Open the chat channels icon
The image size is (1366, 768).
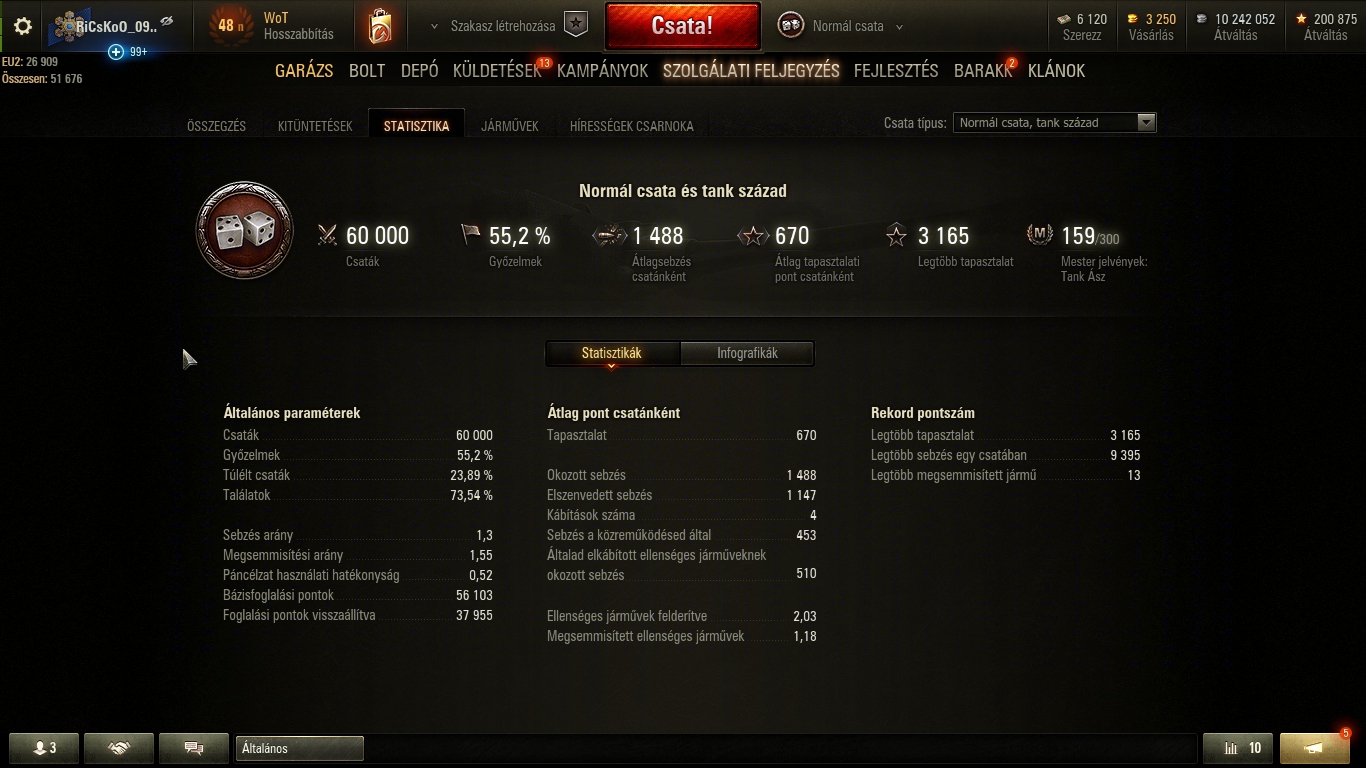(194, 748)
